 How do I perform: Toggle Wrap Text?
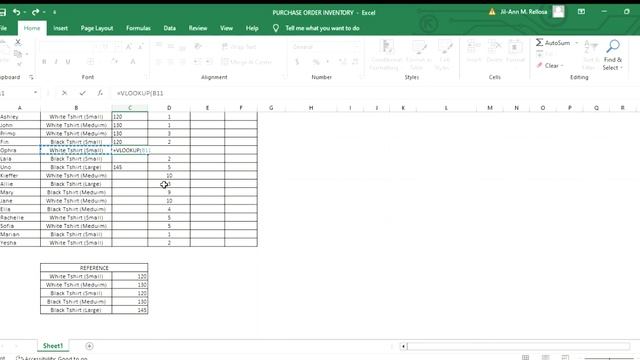(239, 47)
